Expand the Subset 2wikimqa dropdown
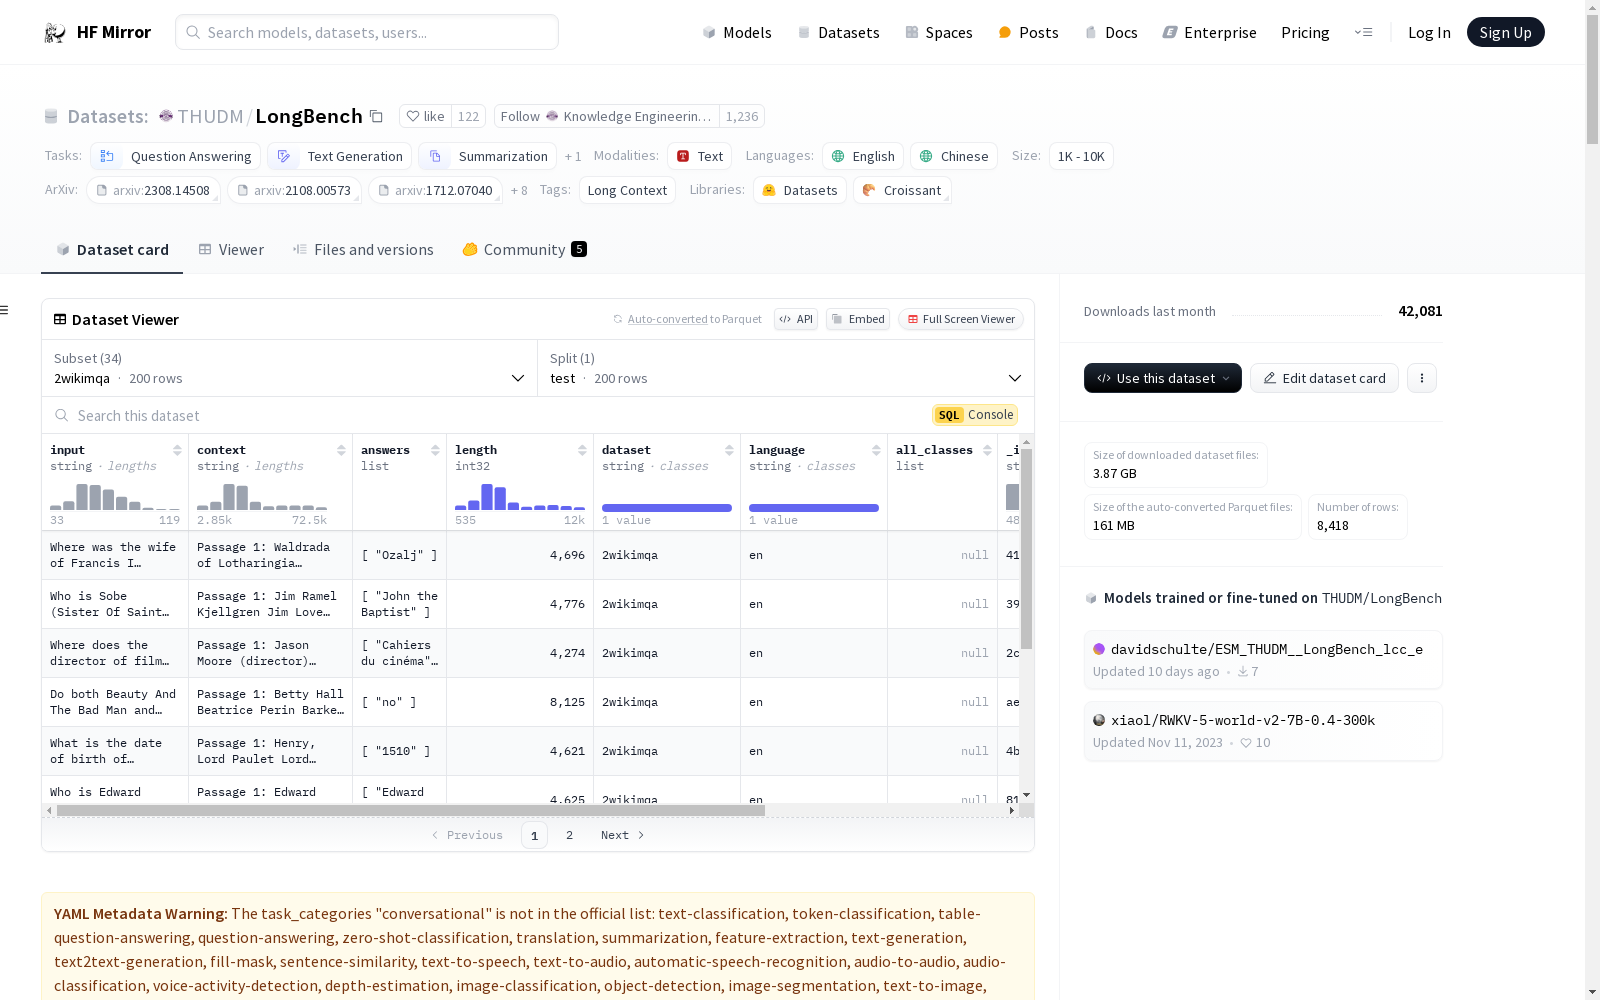The width and height of the screenshot is (1600, 1000). click(x=290, y=368)
